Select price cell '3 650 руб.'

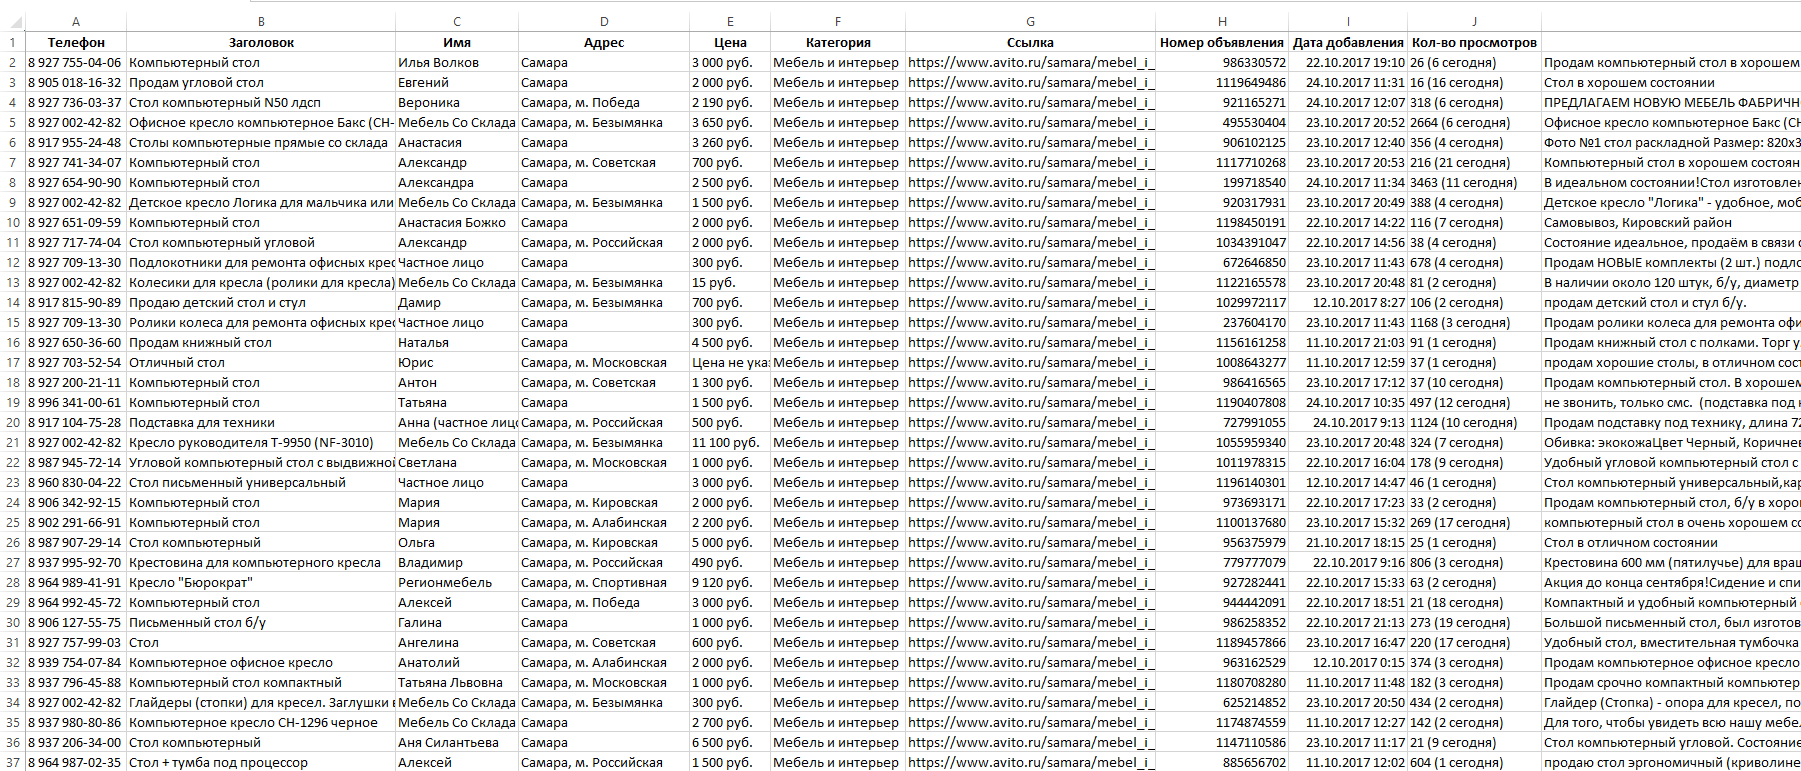730,122
